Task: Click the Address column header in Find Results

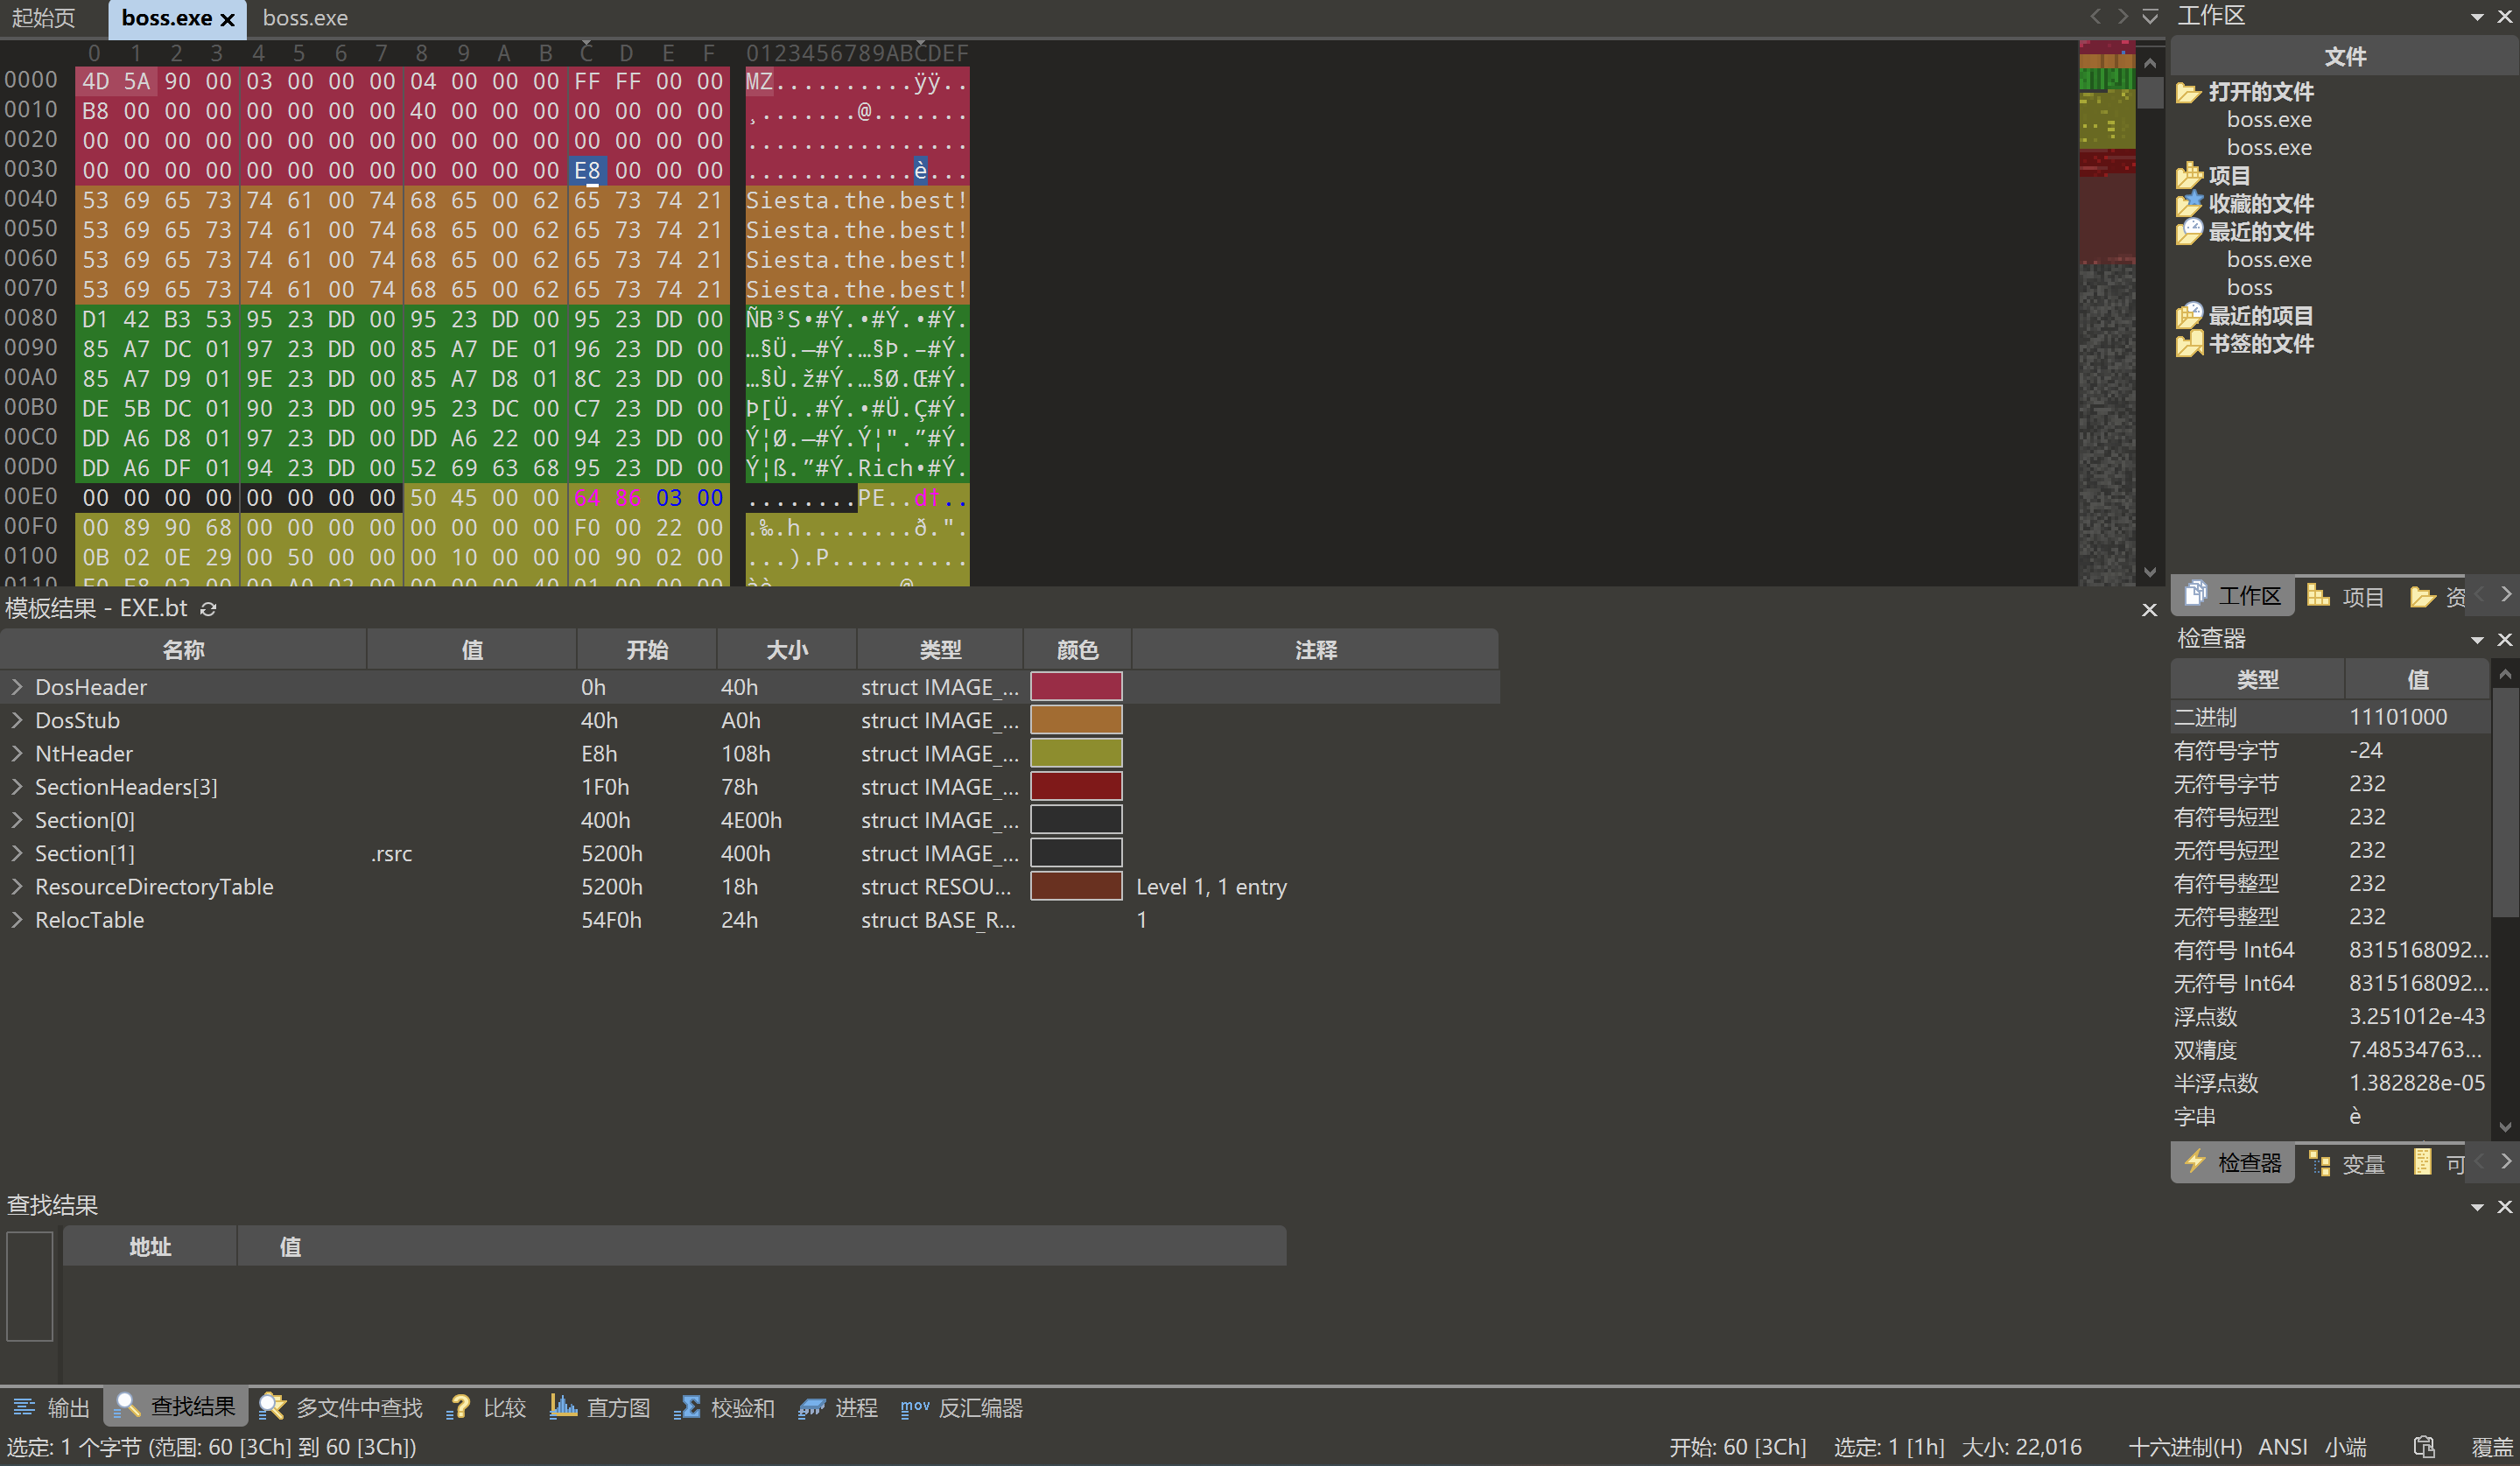Action: click(x=150, y=1247)
